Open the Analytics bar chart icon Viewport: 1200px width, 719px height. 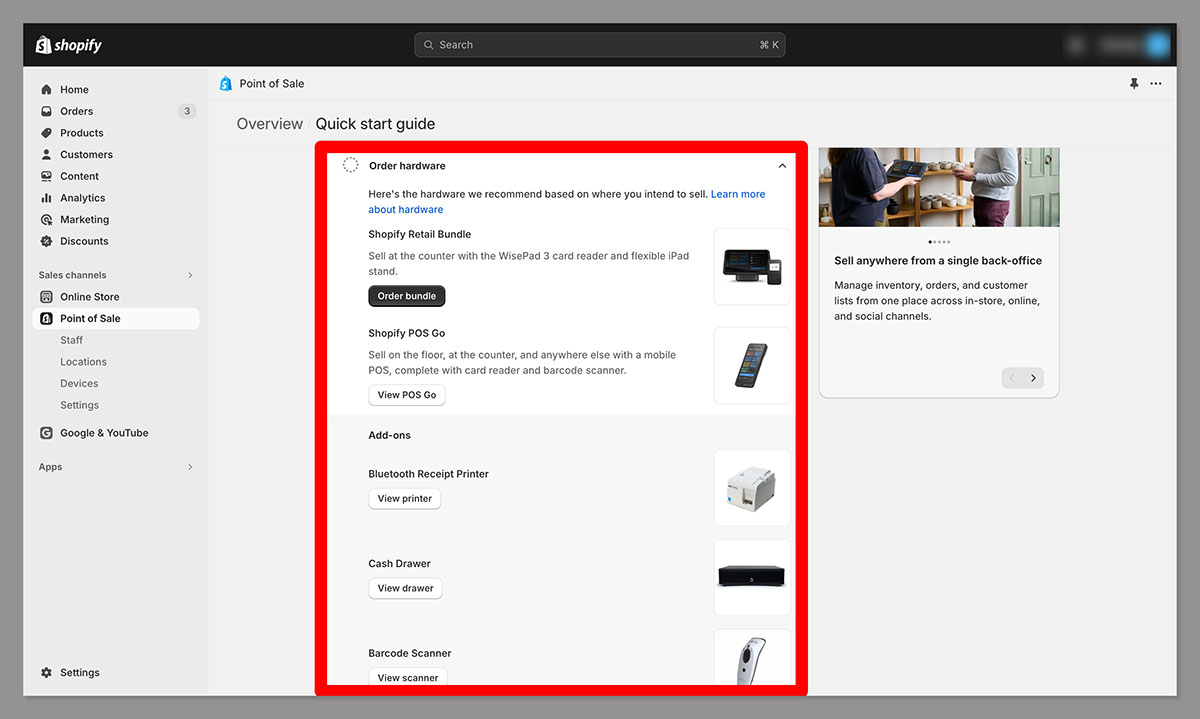point(46,198)
